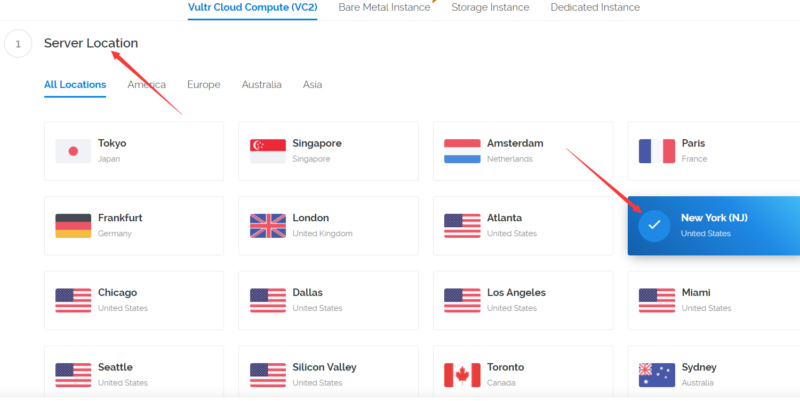The width and height of the screenshot is (800, 401).
Task: Pick the Silicon Valley location card
Action: point(327,375)
